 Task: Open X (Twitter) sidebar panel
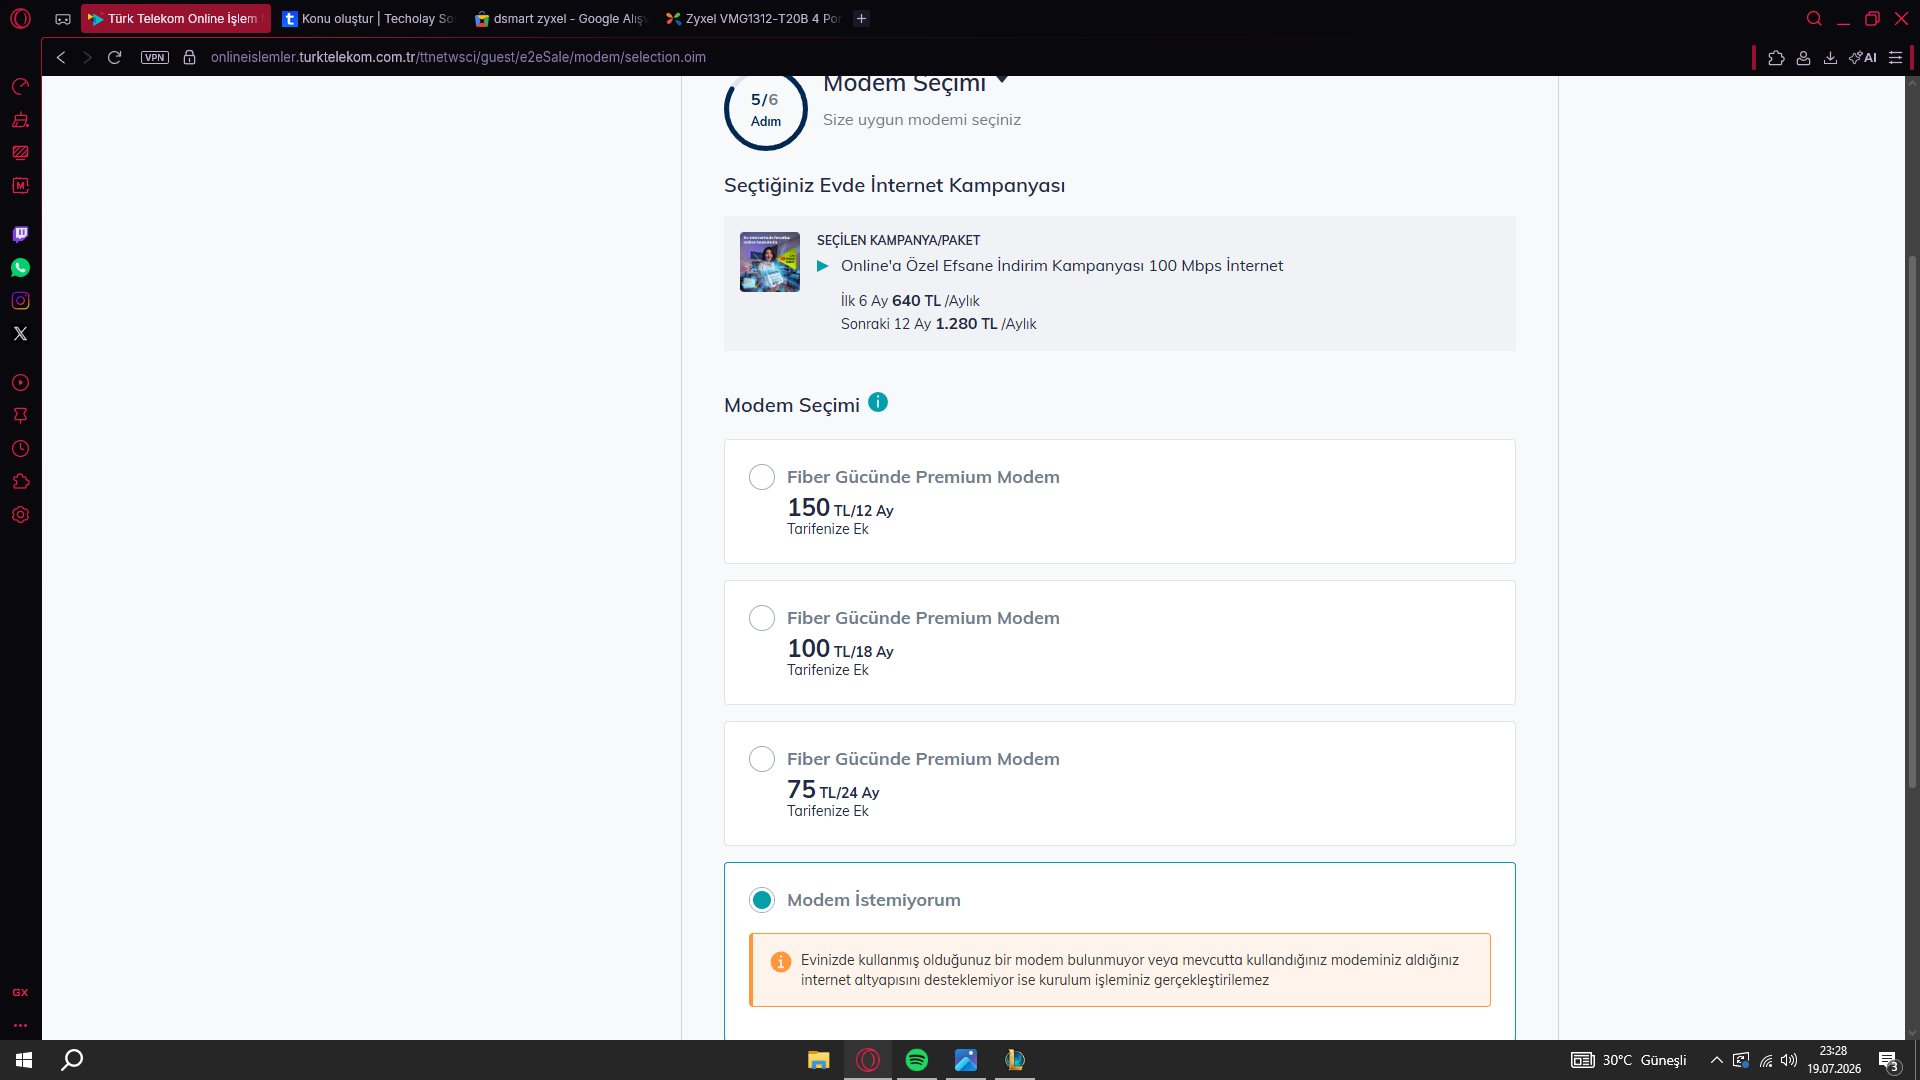pos(20,333)
